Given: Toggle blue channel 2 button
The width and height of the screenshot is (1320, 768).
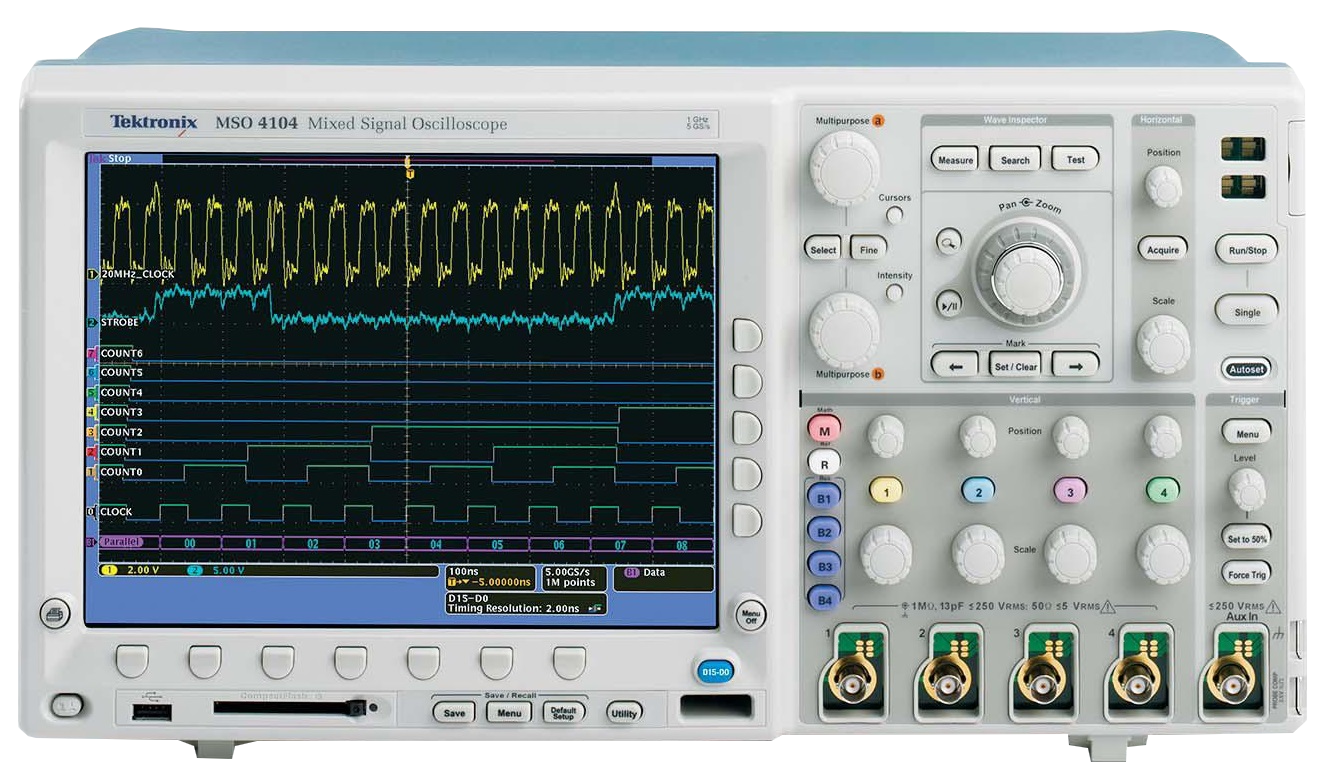Looking at the screenshot, I should (x=978, y=490).
